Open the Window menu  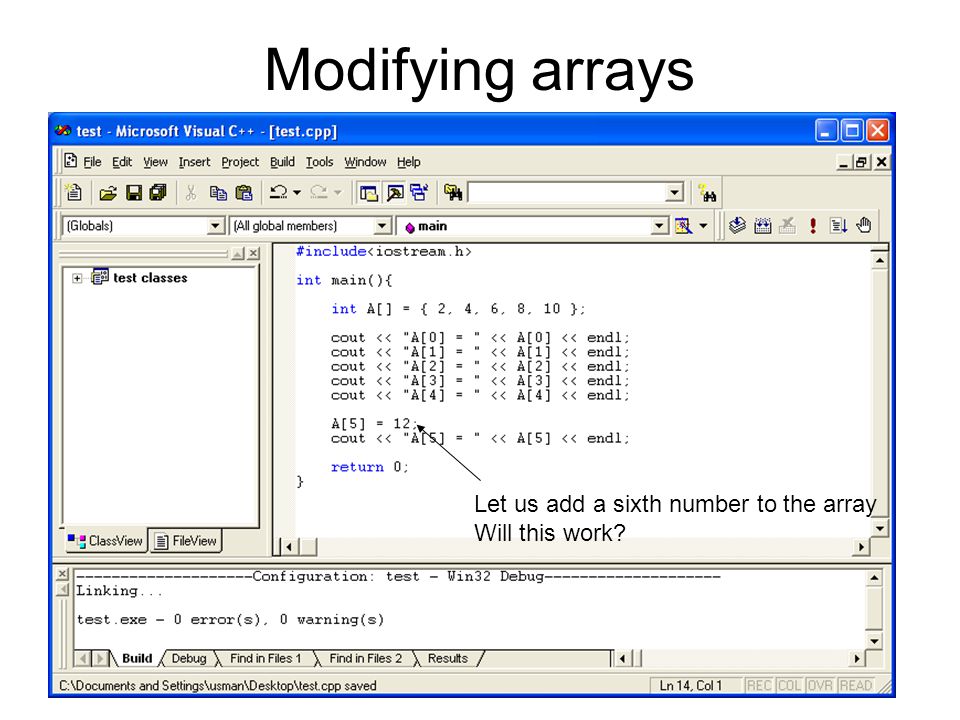(x=365, y=162)
